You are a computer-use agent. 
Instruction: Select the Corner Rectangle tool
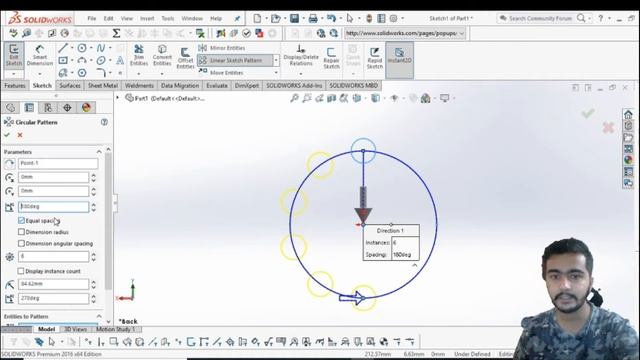pos(63,60)
